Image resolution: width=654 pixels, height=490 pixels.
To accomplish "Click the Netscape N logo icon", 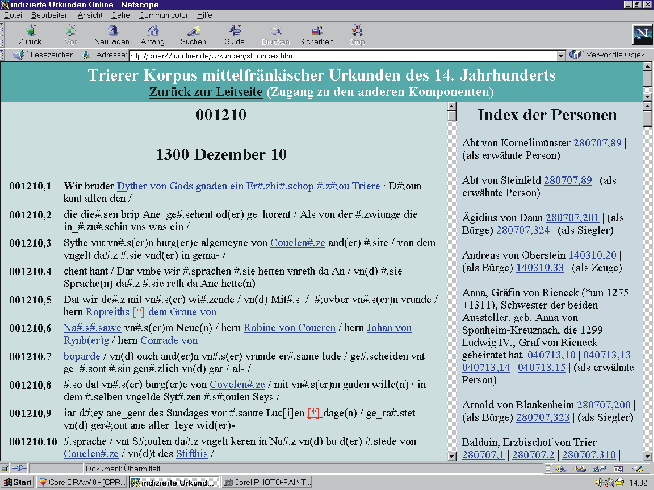I will 642,35.
